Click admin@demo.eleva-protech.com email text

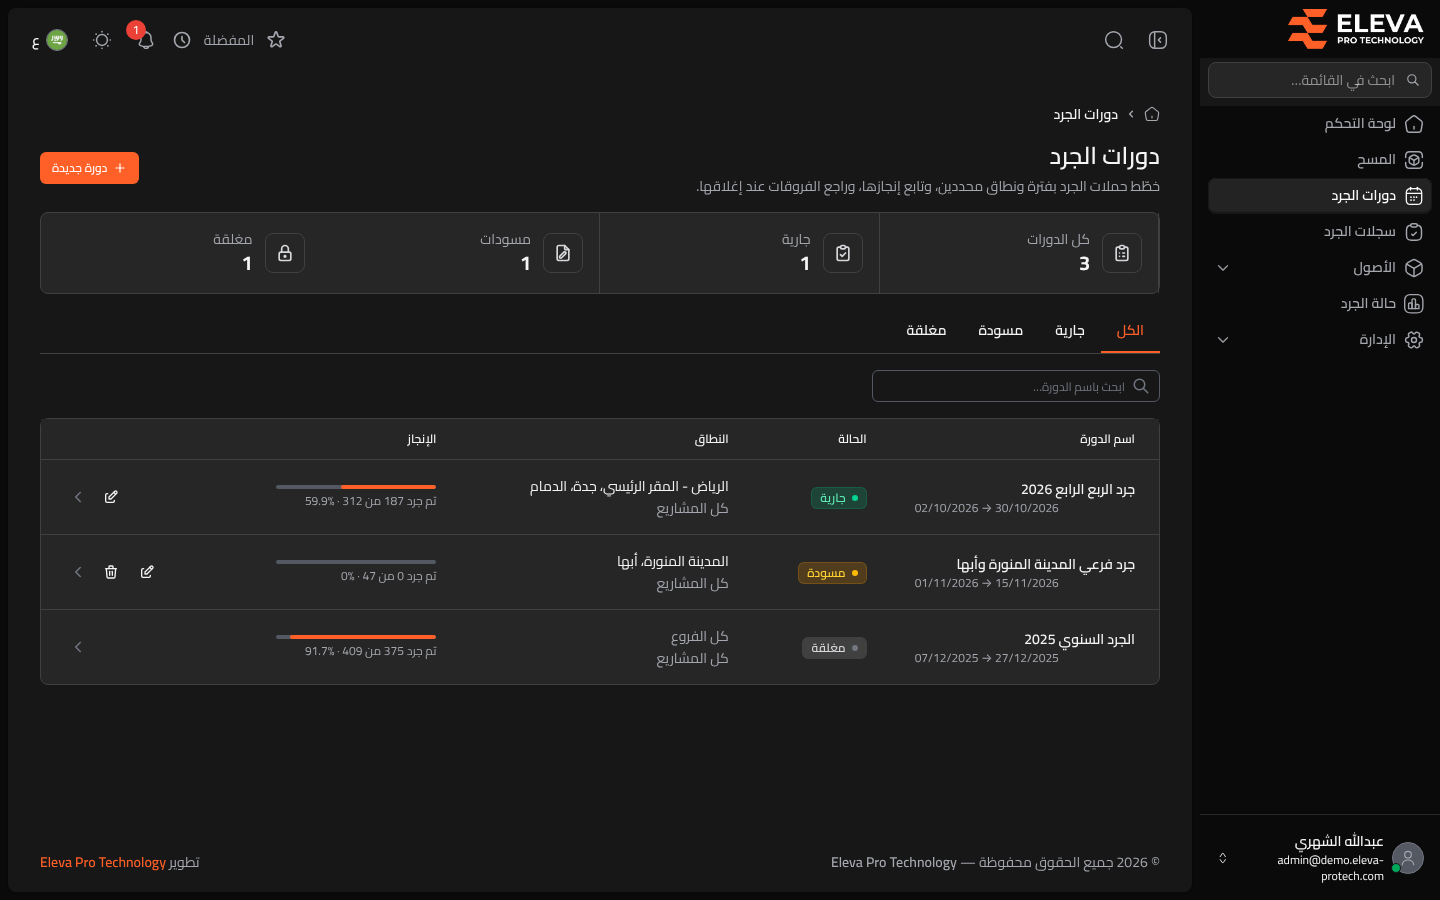tap(1330, 868)
